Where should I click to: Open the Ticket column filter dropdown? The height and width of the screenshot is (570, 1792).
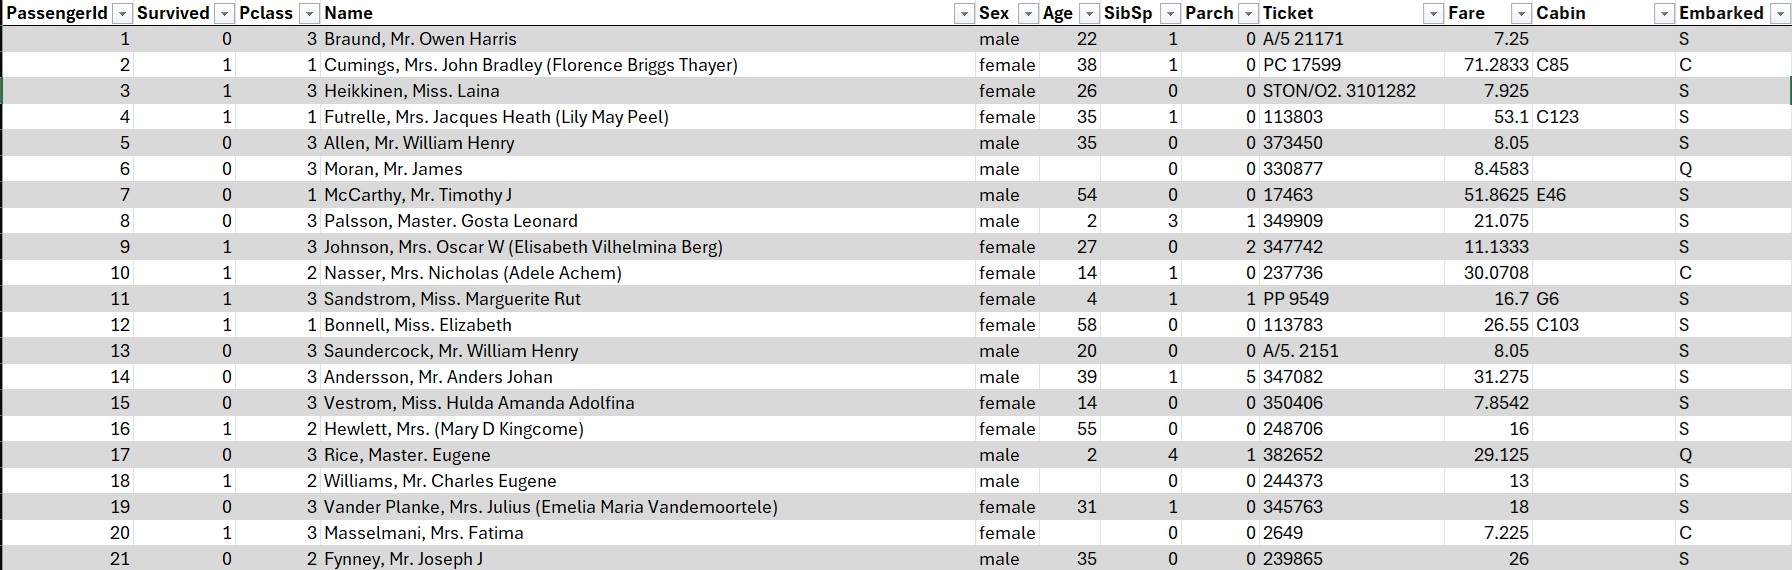coord(1432,13)
